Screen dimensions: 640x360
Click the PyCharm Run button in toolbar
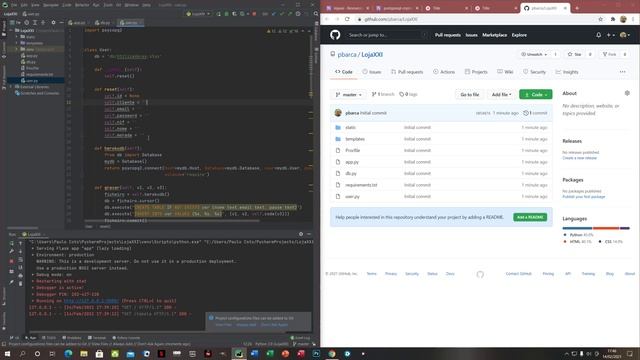coord(218,14)
